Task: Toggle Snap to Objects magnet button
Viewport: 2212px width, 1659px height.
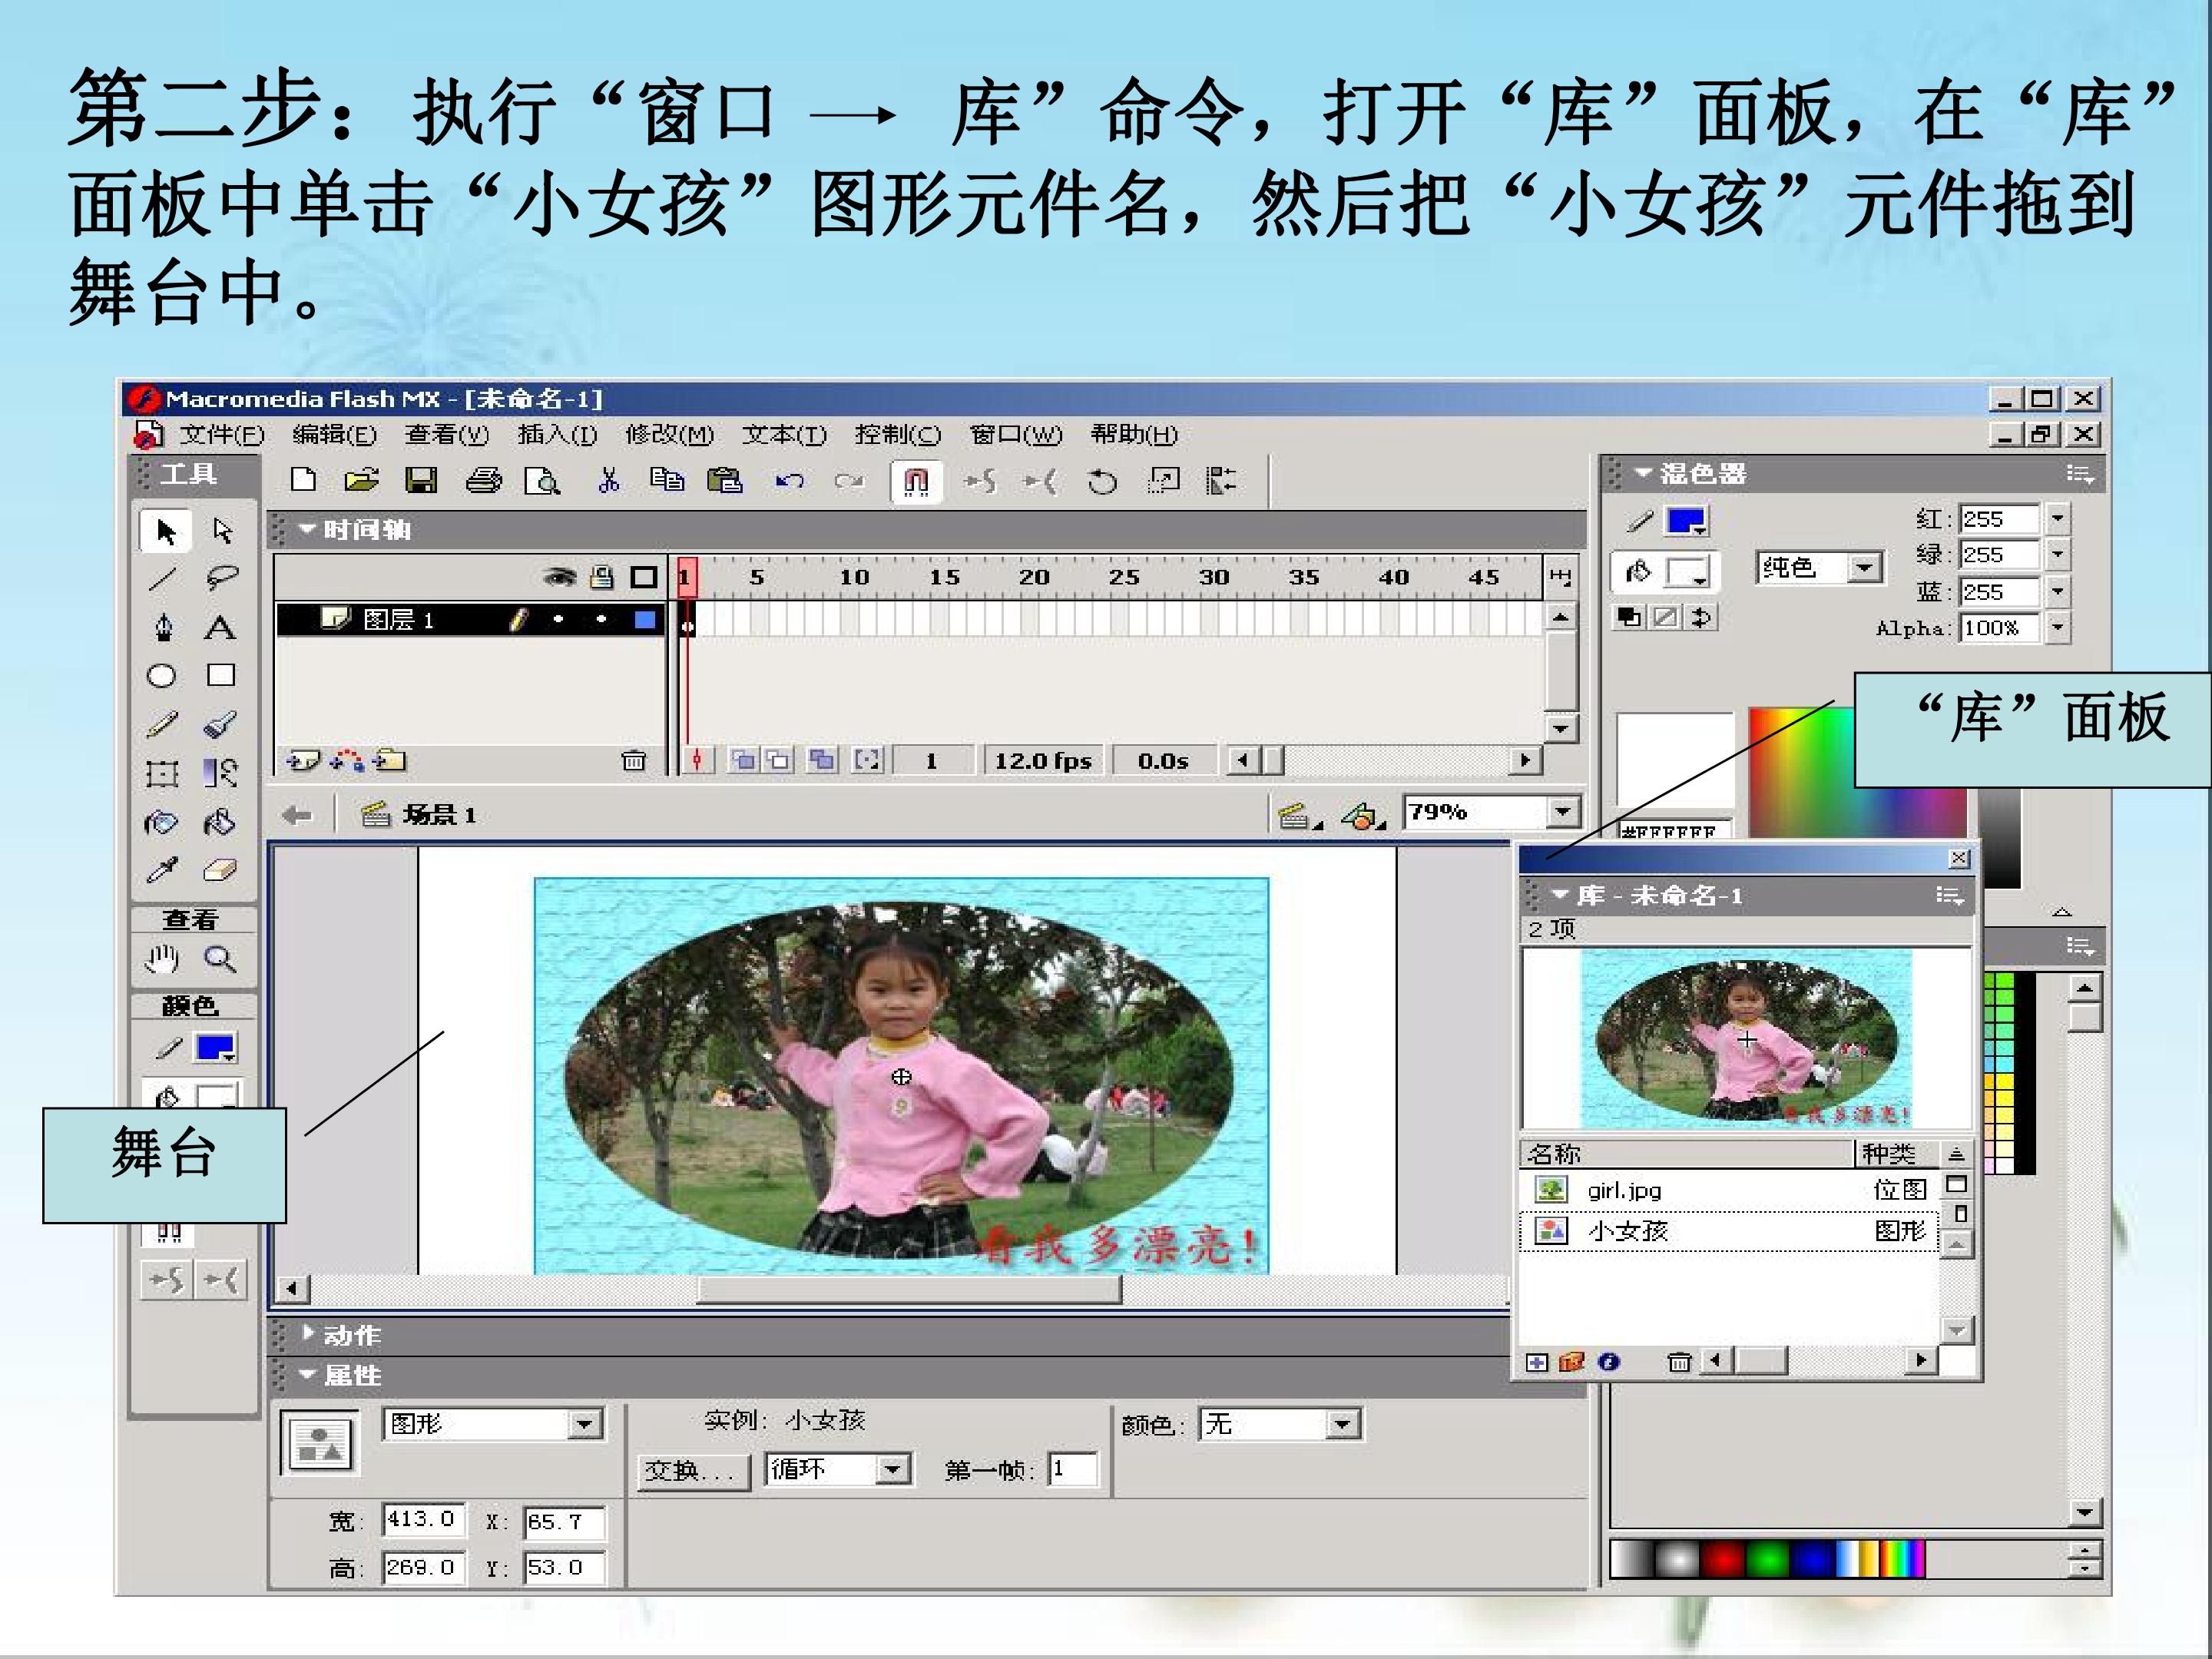Action: pyautogui.click(x=916, y=482)
